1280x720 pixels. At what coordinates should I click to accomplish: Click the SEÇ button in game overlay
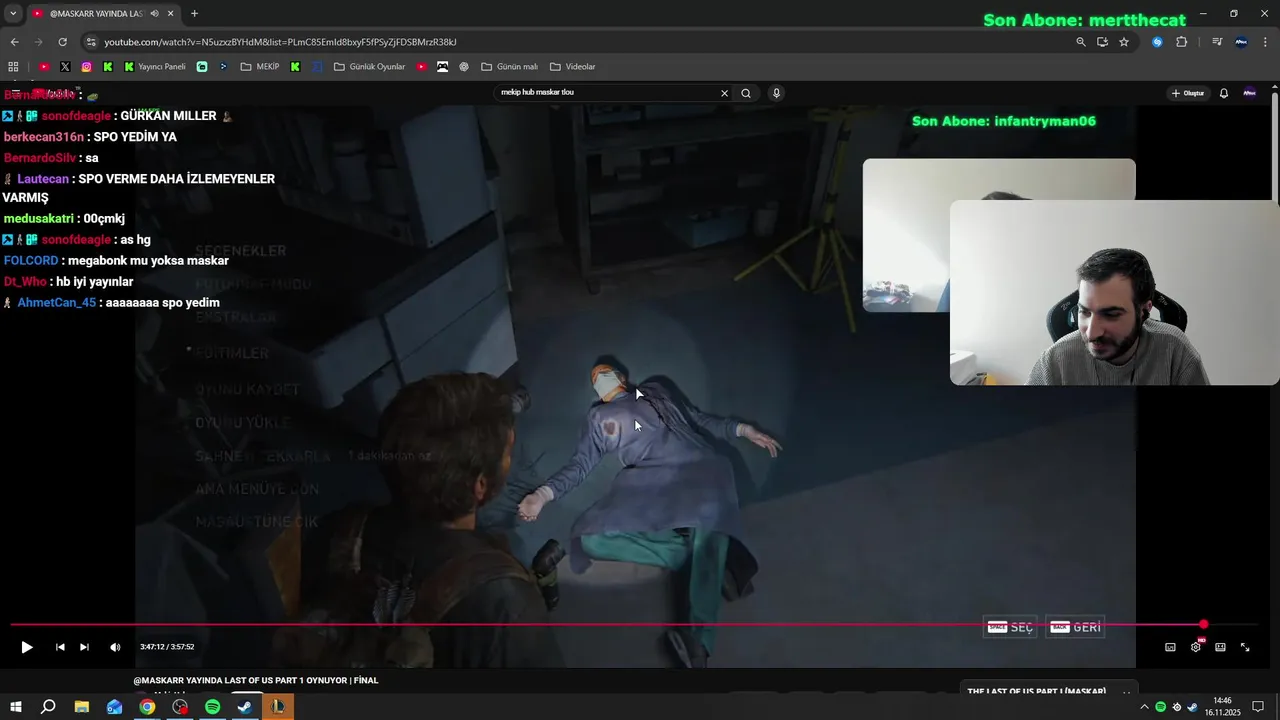(1010, 627)
